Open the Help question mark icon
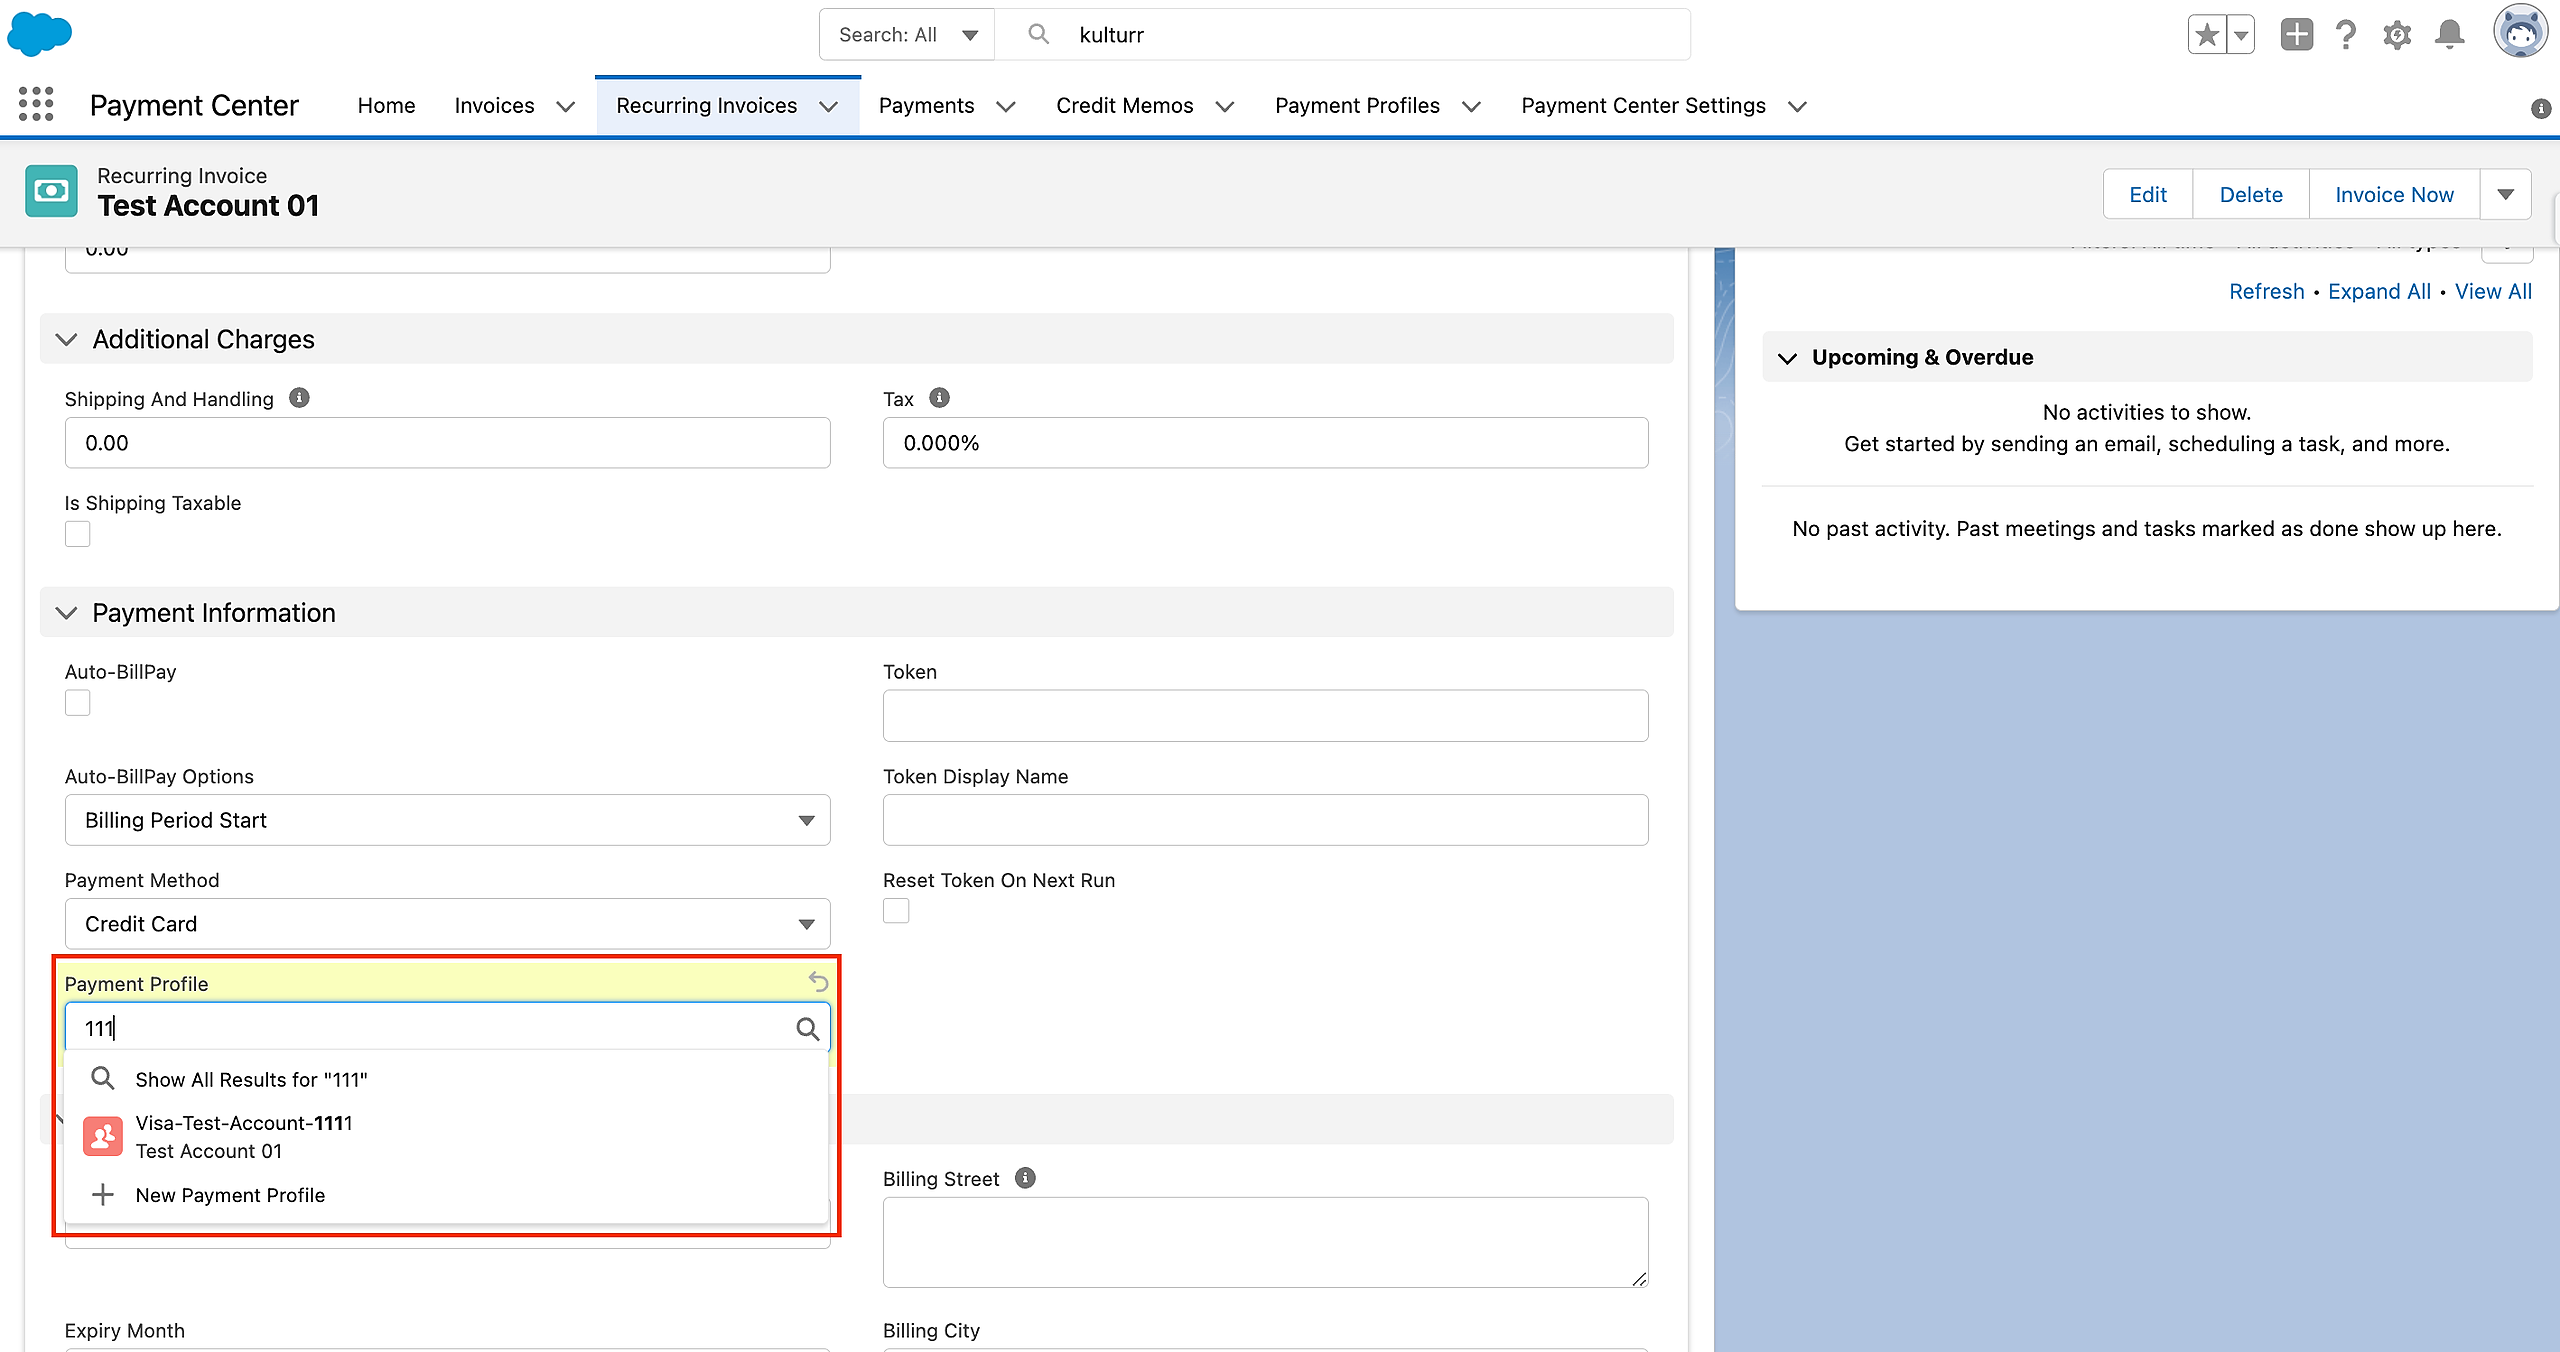 click(x=2345, y=35)
